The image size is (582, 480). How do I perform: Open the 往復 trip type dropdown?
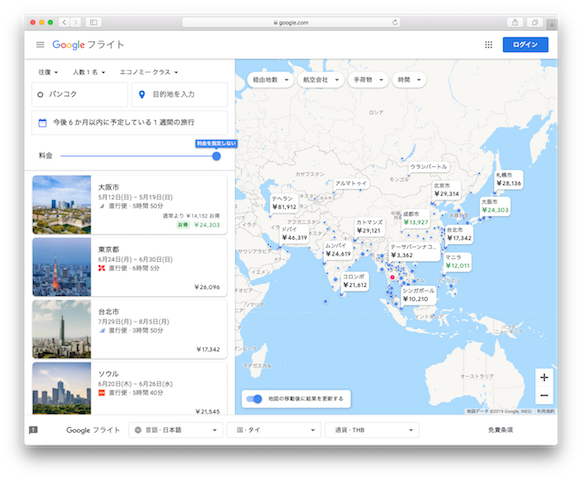click(48, 72)
